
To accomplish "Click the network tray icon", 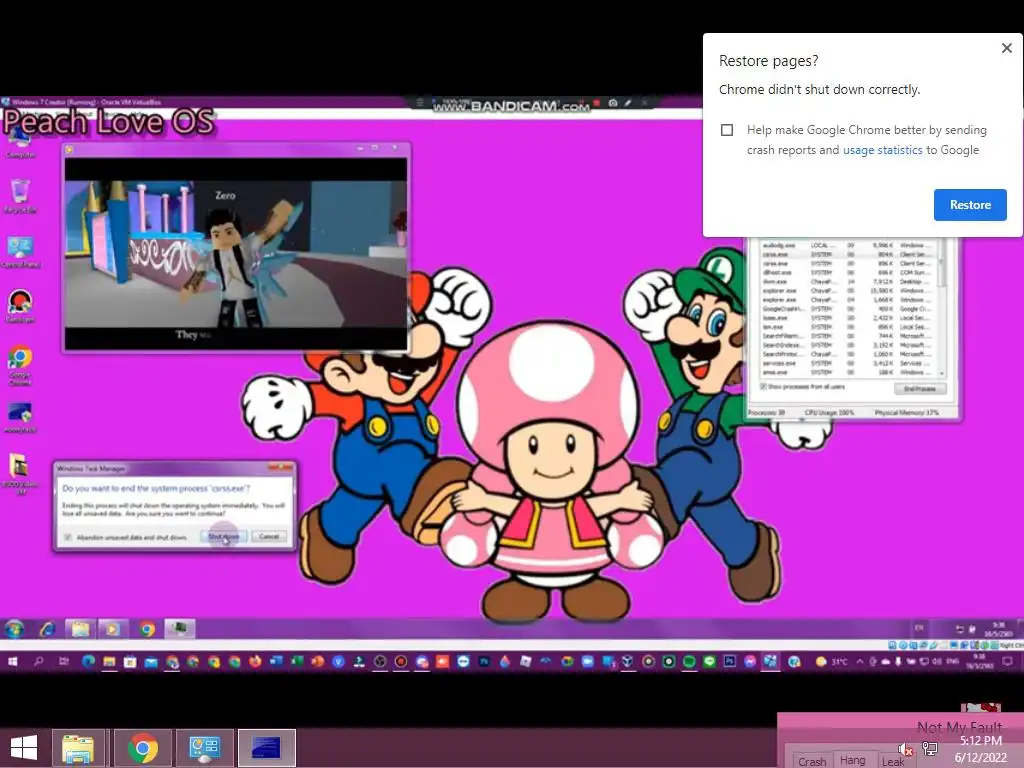I will tap(930, 748).
